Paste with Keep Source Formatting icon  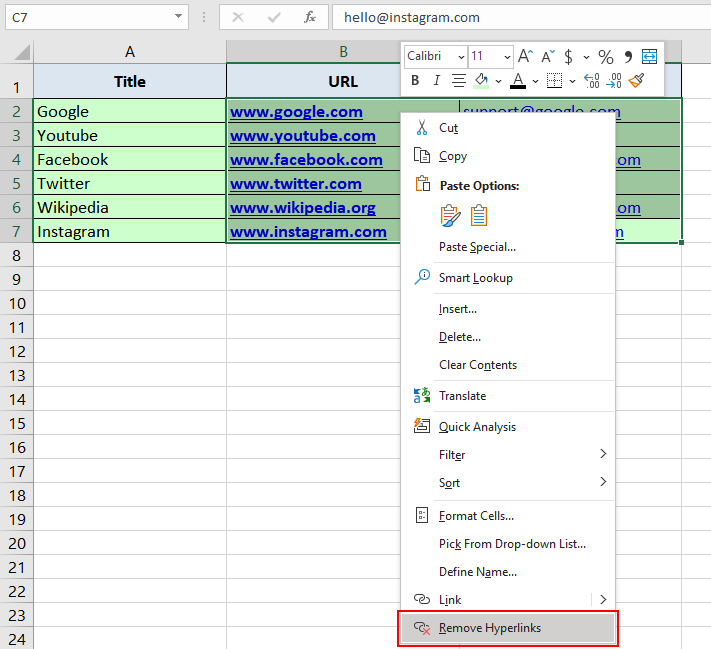451,215
